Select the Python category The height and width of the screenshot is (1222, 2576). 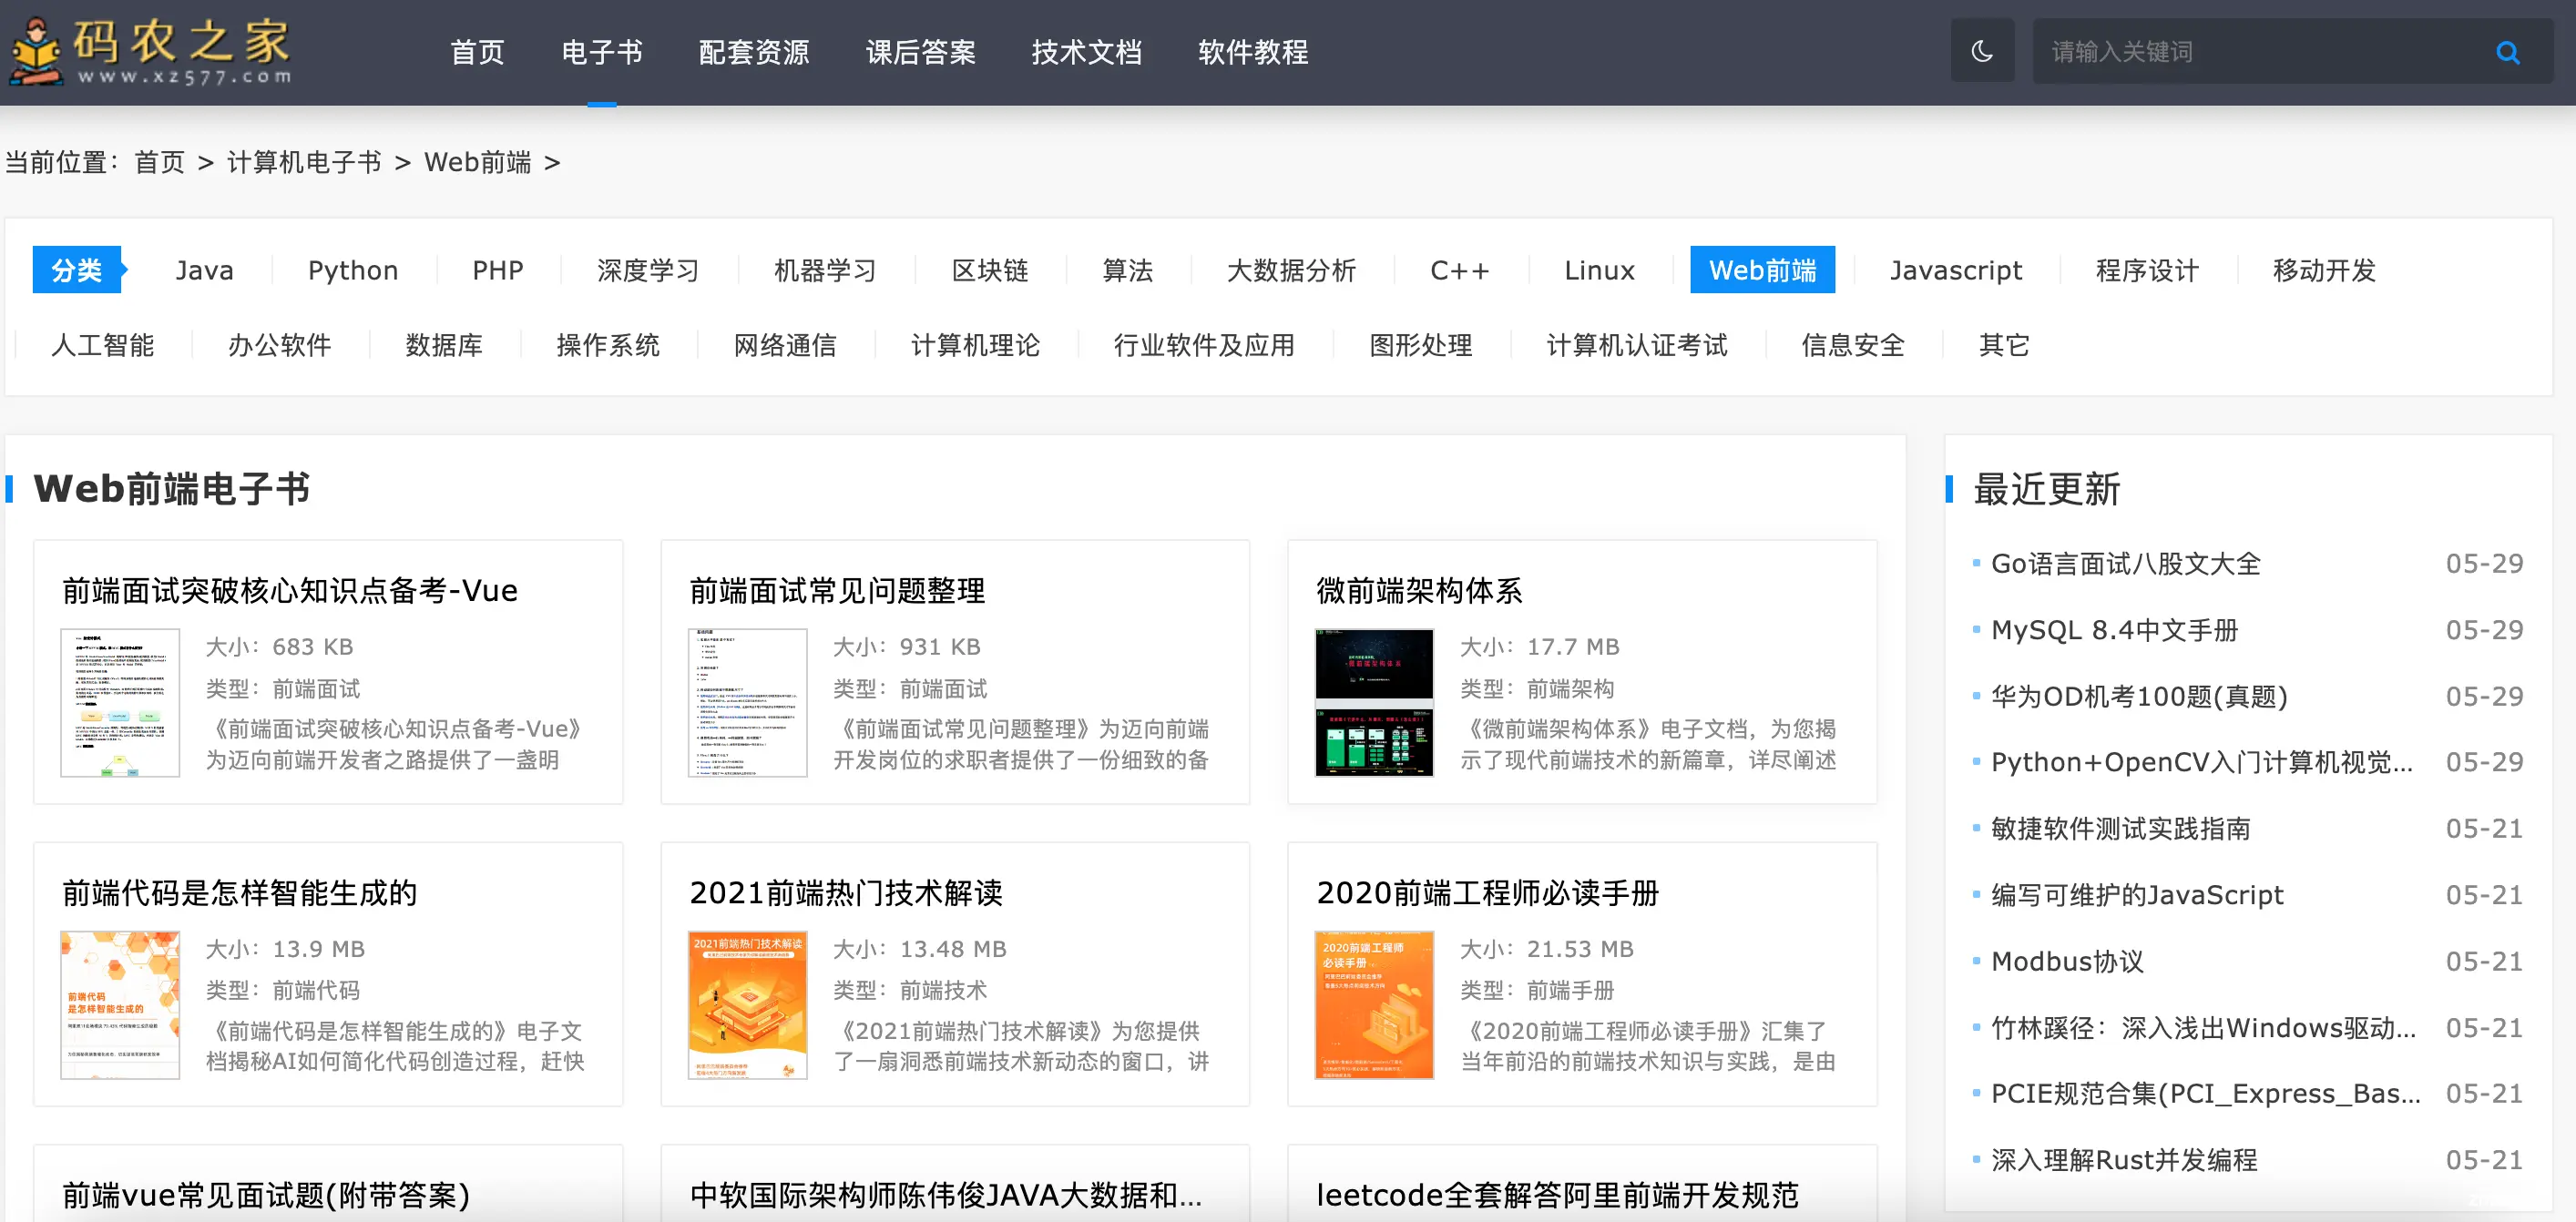coord(353,270)
